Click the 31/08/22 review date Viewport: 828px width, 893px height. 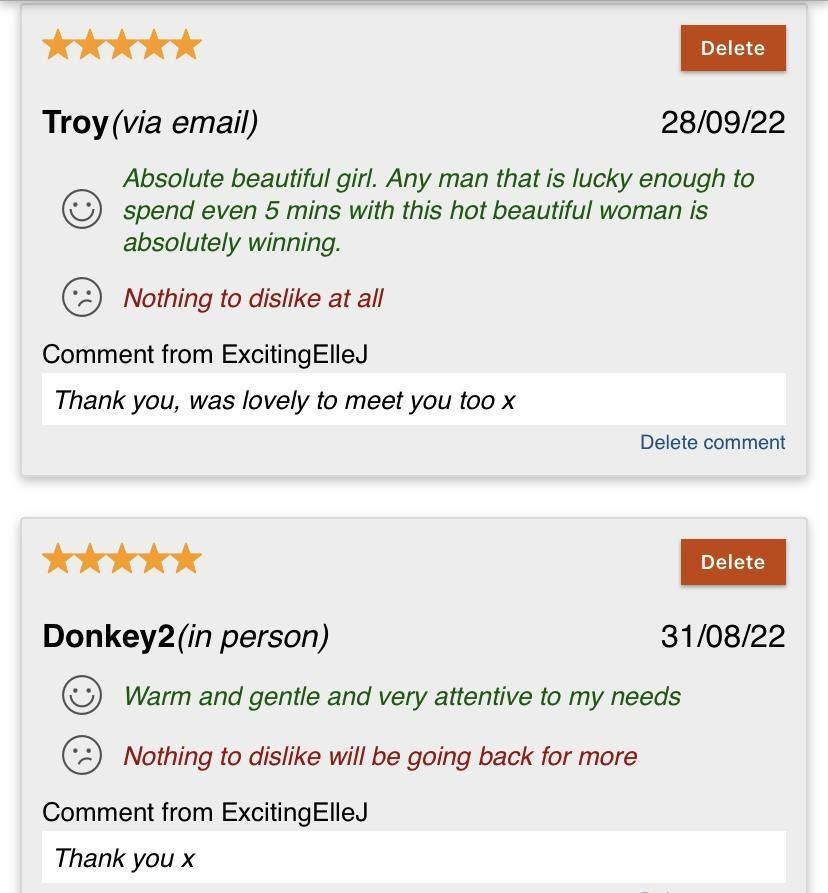tap(723, 636)
